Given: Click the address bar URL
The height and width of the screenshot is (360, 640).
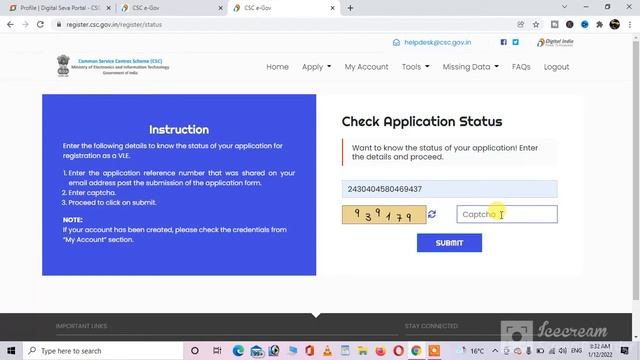Looking at the screenshot, I should 114,24.
